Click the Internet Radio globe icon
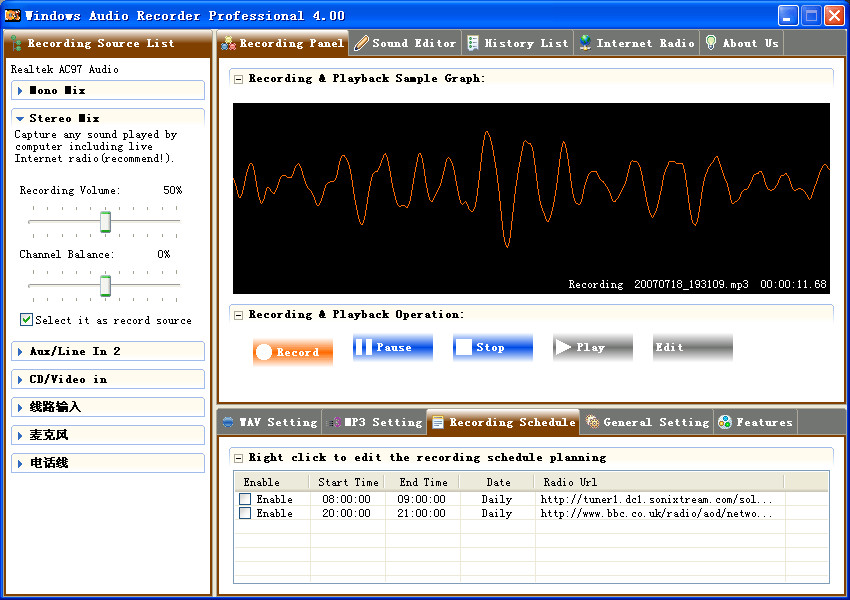The image size is (850, 600). (x=585, y=43)
